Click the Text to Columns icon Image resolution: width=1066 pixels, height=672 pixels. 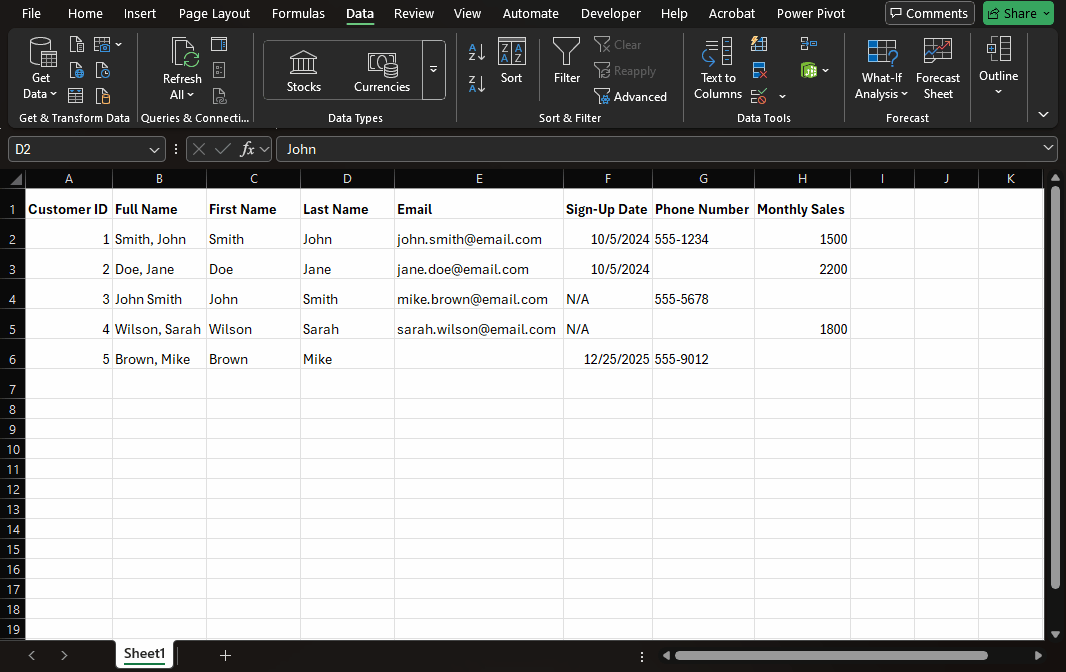[x=718, y=67]
